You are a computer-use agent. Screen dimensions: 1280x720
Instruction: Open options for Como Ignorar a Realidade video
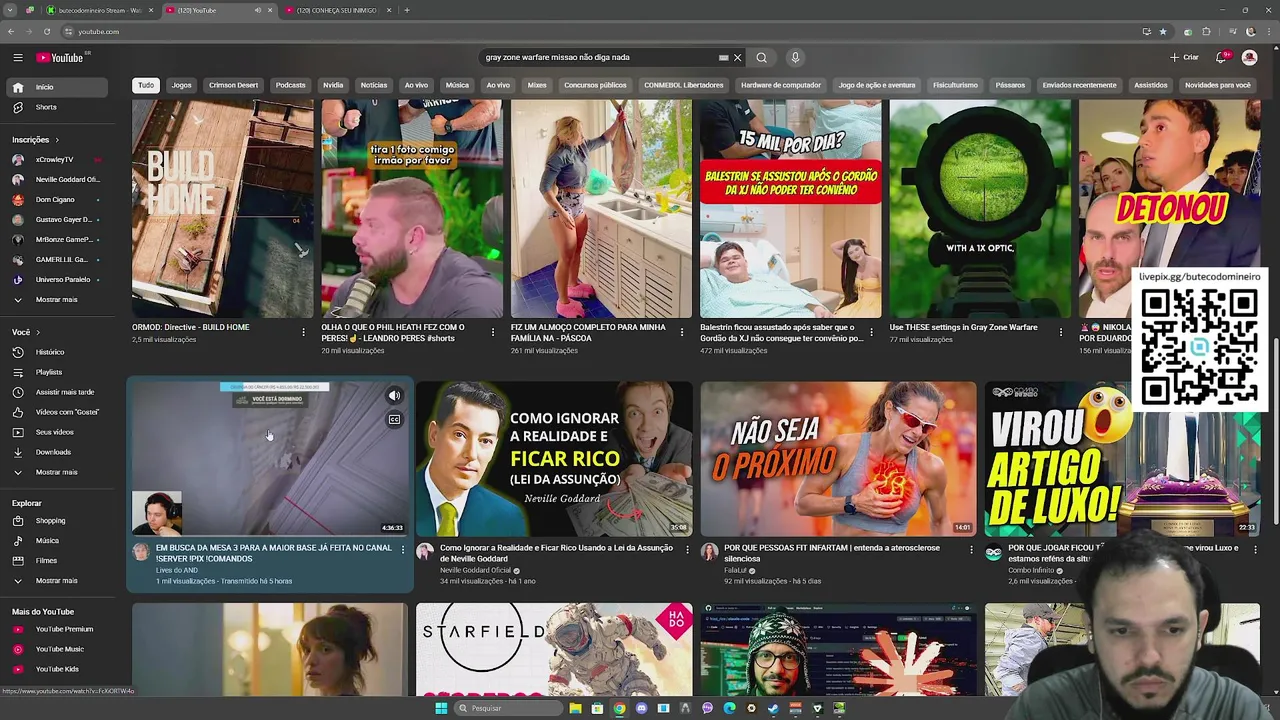[687, 550]
